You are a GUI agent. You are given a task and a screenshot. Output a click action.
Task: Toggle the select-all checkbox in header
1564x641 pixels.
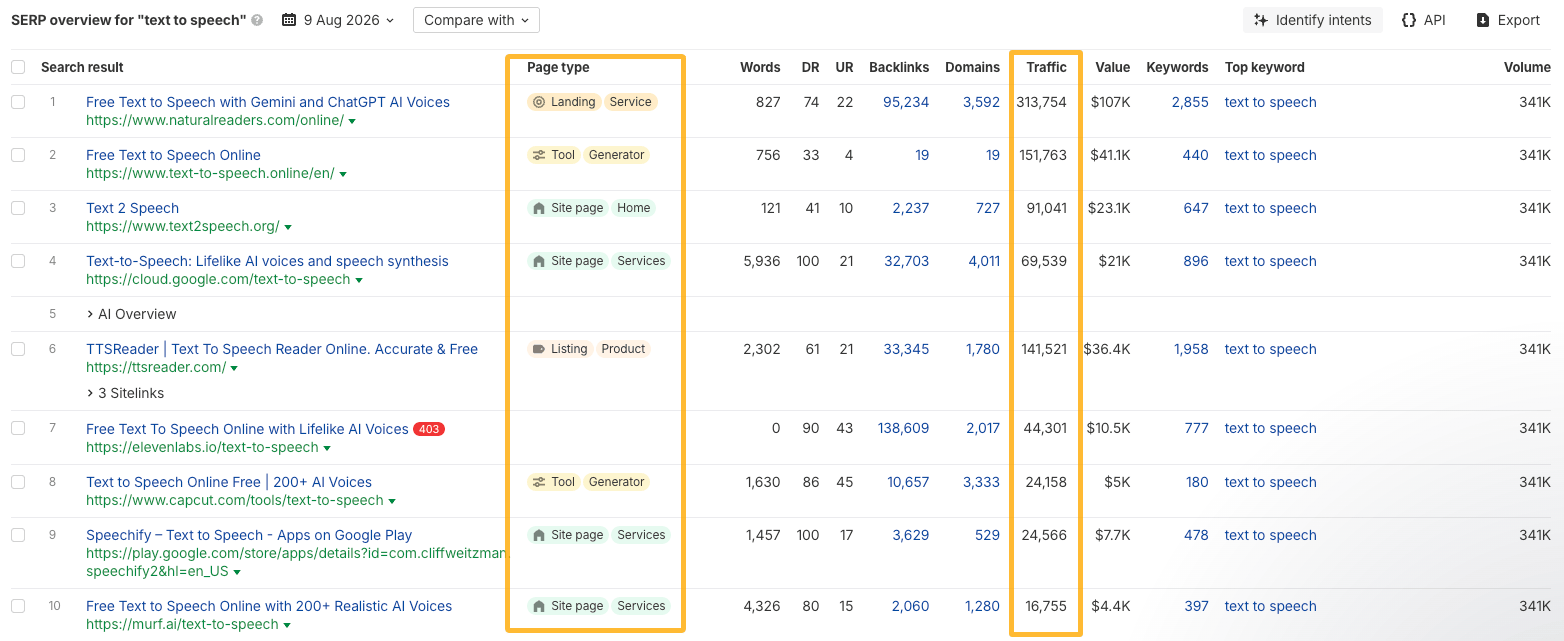click(18, 67)
